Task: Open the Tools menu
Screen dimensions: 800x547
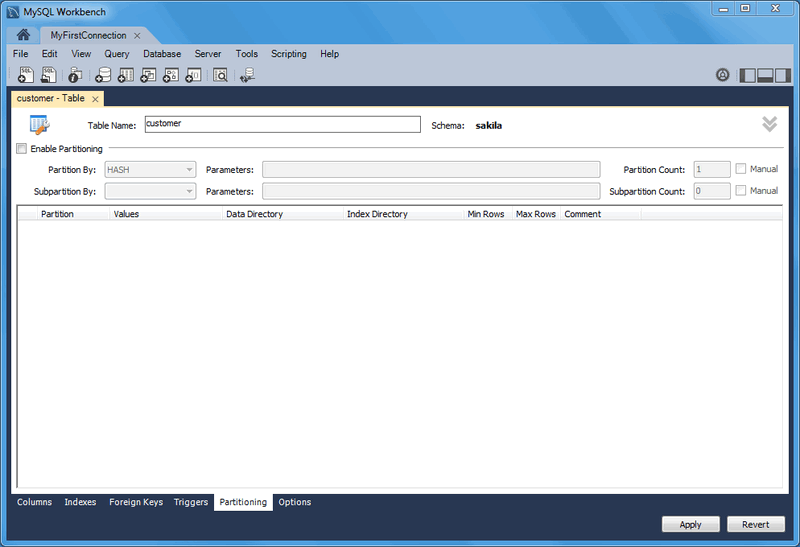Action: click(246, 54)
